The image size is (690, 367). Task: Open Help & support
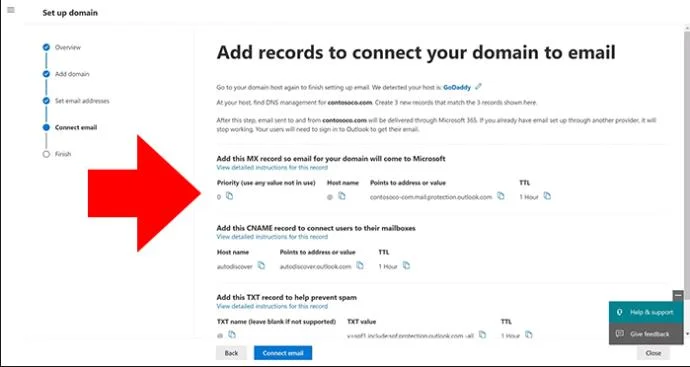[646, 312]
